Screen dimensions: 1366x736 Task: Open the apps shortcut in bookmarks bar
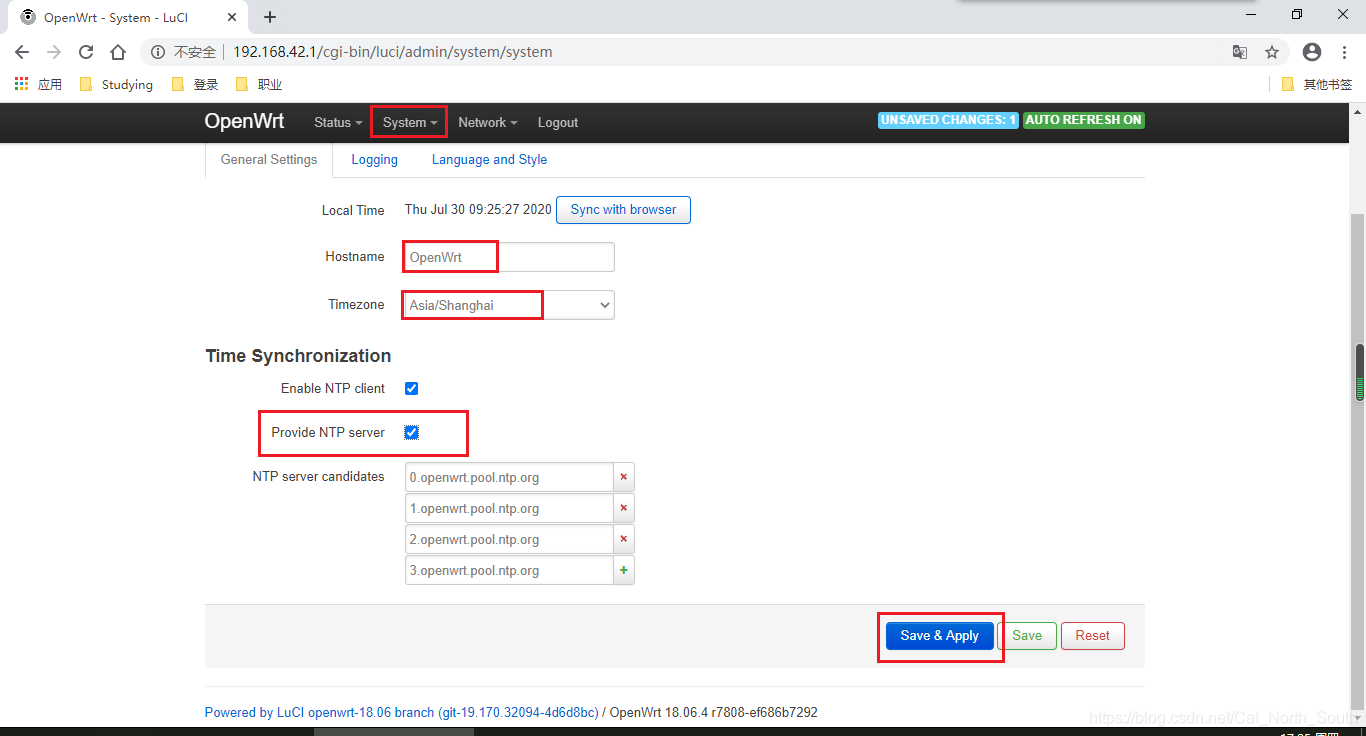point(38,85)
